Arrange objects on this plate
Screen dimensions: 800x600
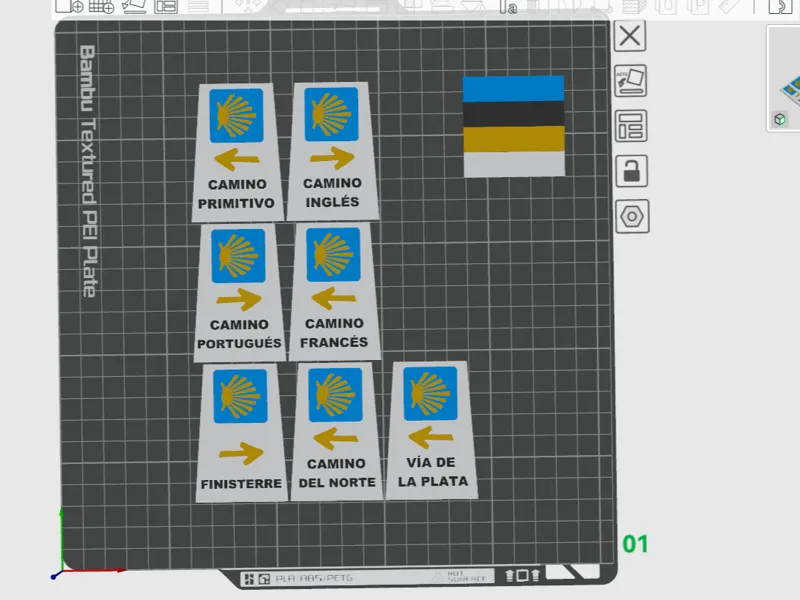631,126
